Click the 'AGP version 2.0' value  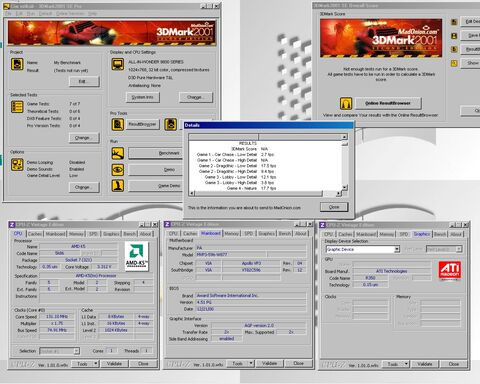click(259, 325)
